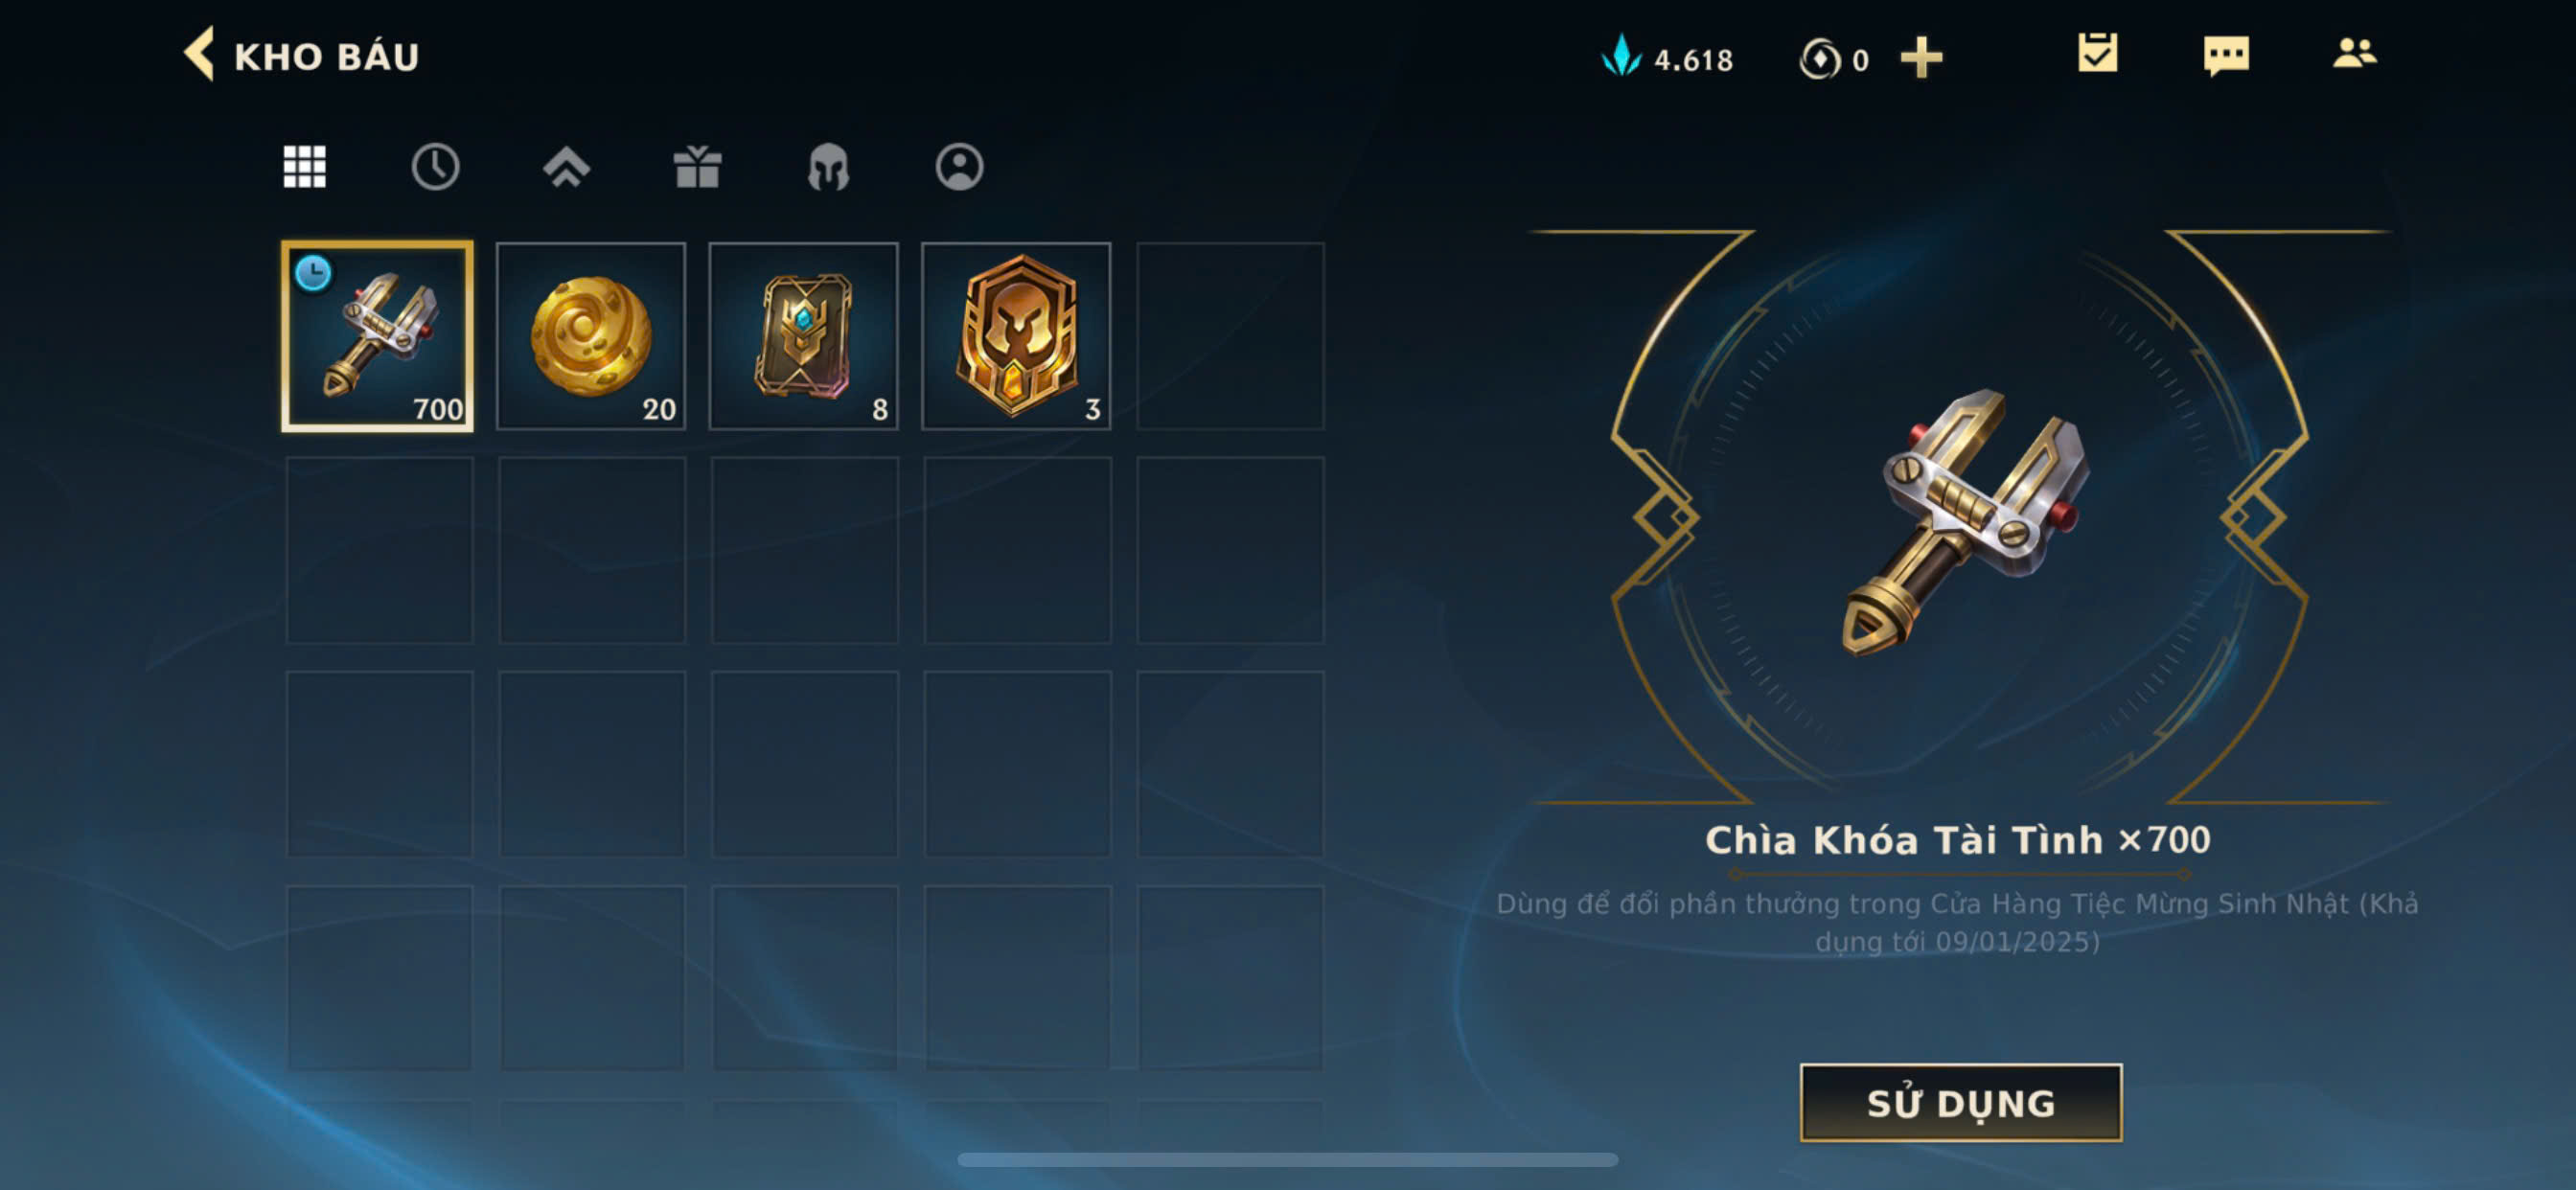The width and height of the screenshot is (2576, 1190).
Task: Show the gift box items filter
Action: pos(697,167)
